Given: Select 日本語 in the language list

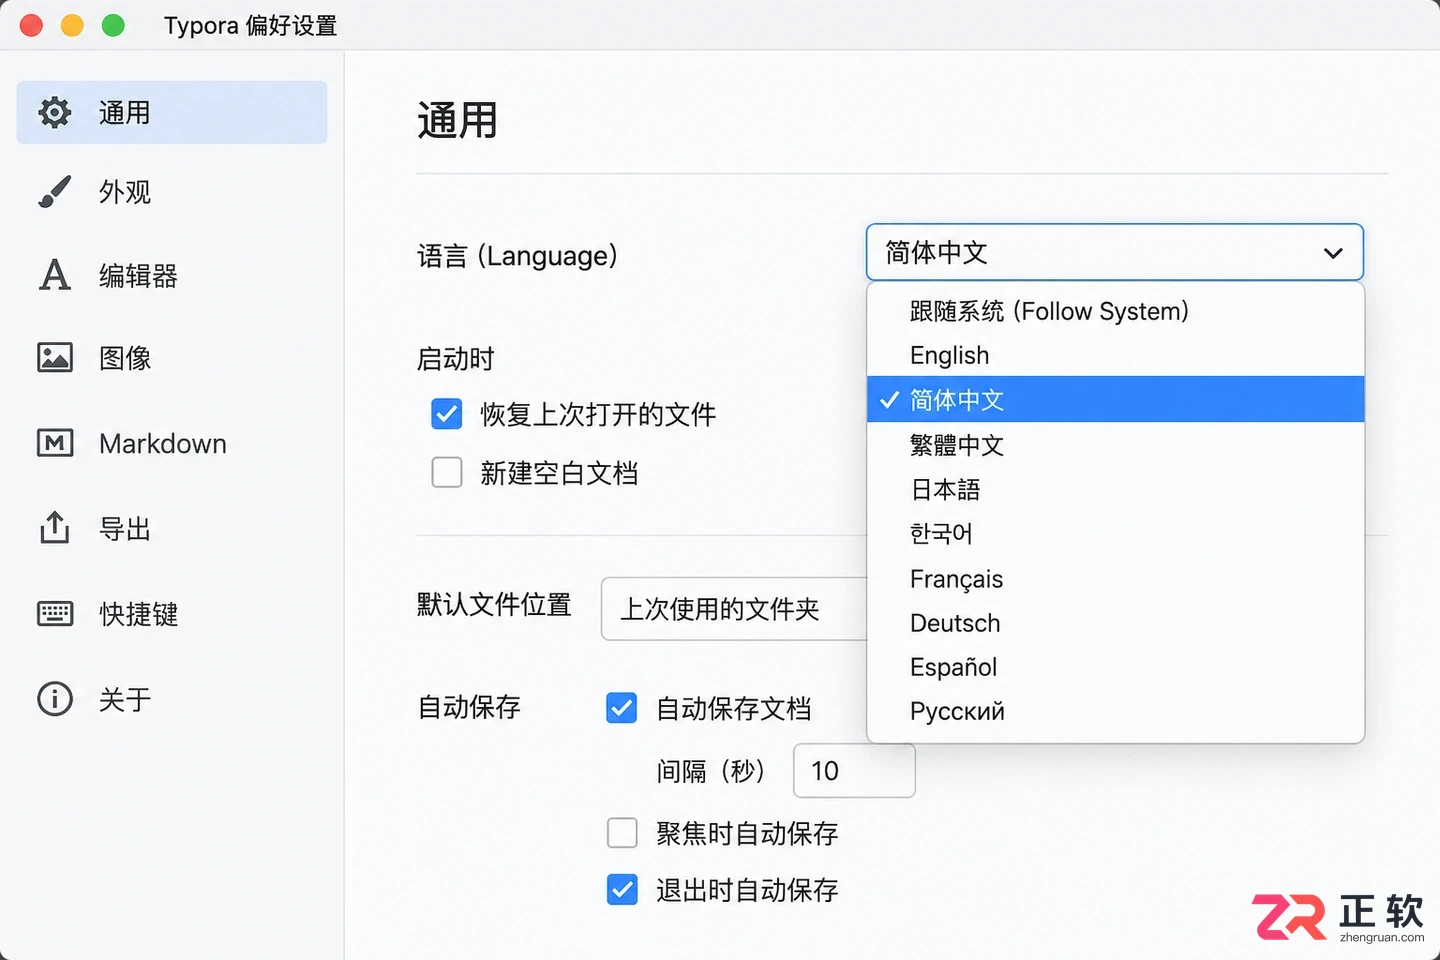Looking at the screenshot, I should click(1116, 489).
